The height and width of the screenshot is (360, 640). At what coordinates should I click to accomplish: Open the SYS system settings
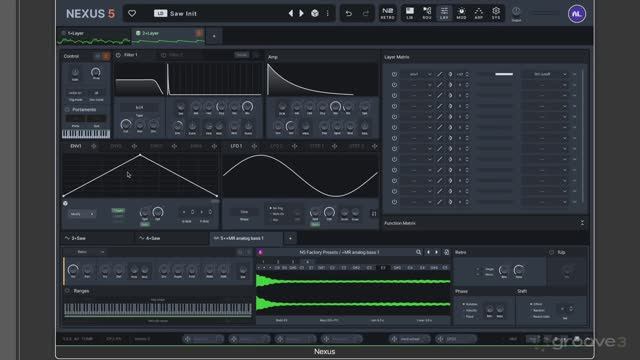point(496,13)
